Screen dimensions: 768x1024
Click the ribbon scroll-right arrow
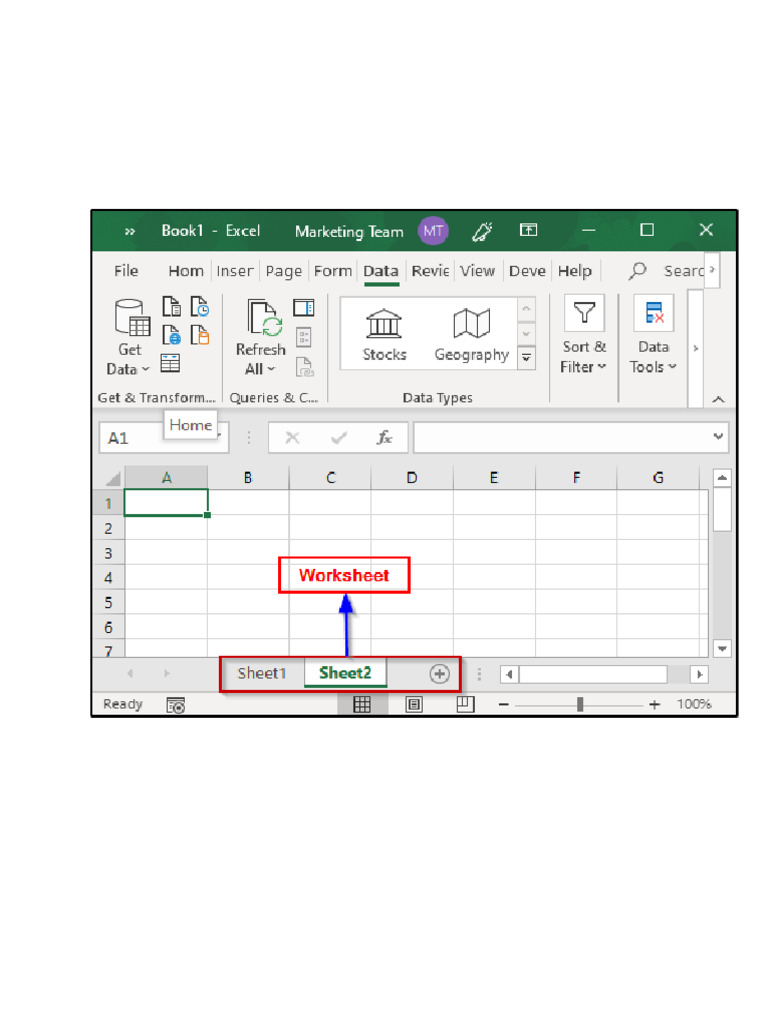tap(696, 348)
